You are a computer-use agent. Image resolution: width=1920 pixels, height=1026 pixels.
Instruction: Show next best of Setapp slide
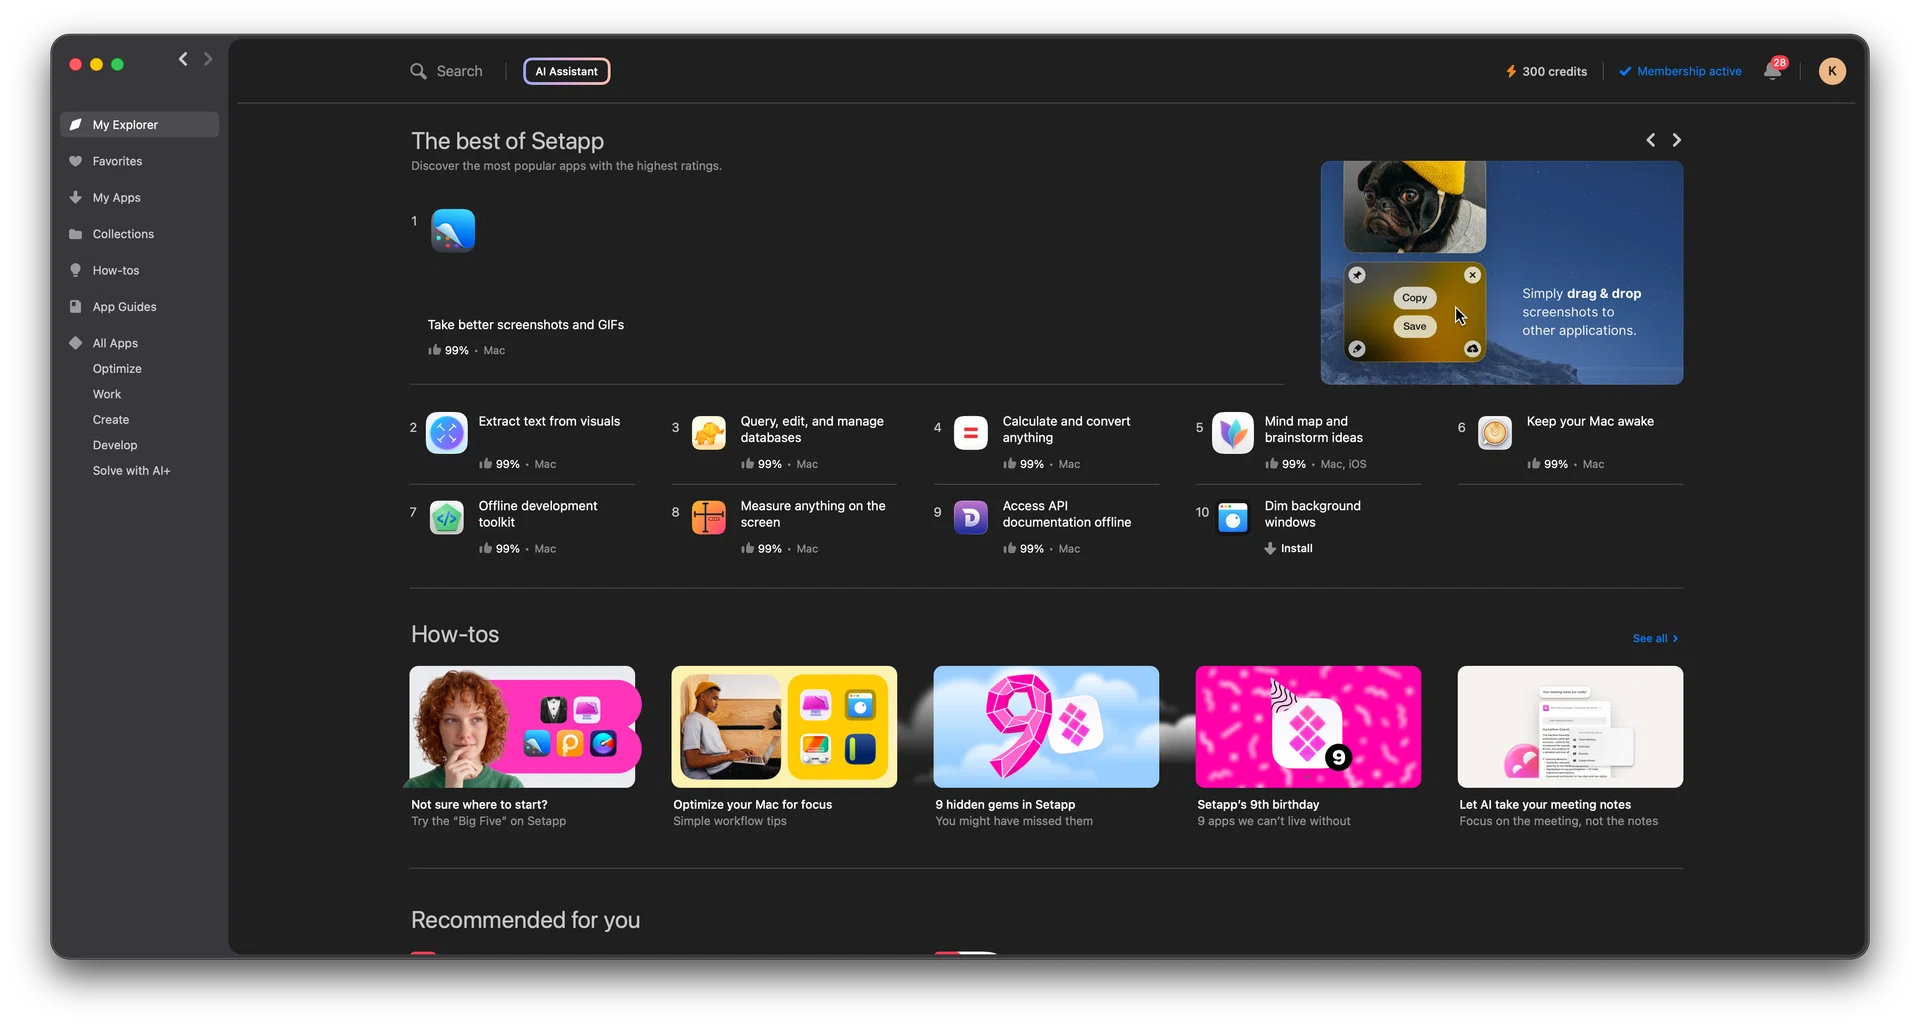(1677, 140)
